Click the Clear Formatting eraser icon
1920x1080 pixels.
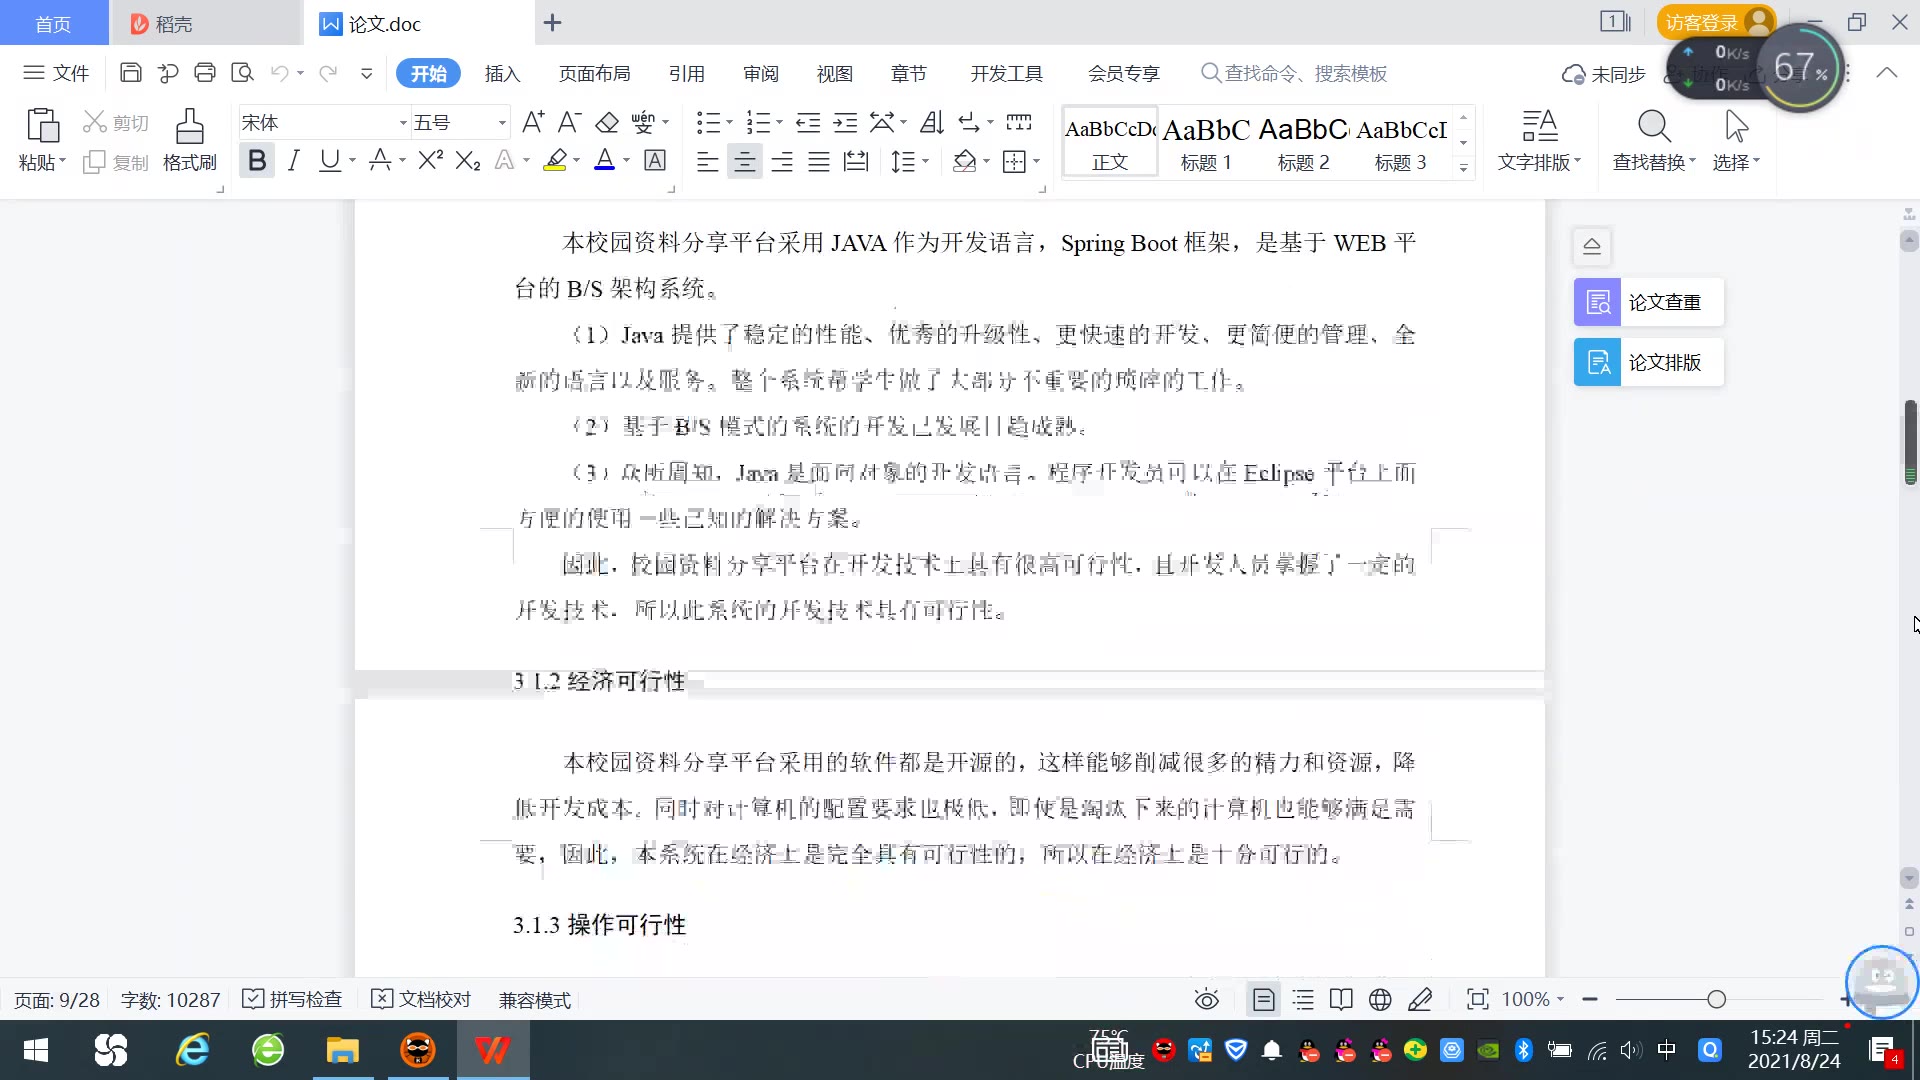pyautogui.click(x=607, y=122)
